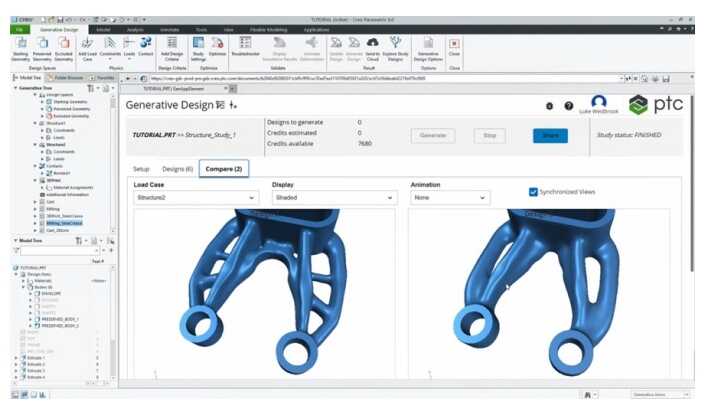Image resolution: width=717 pixels, height=415 pixels.
Task: Click the Model Tree settings icon
Action: [x=79, y=240]
